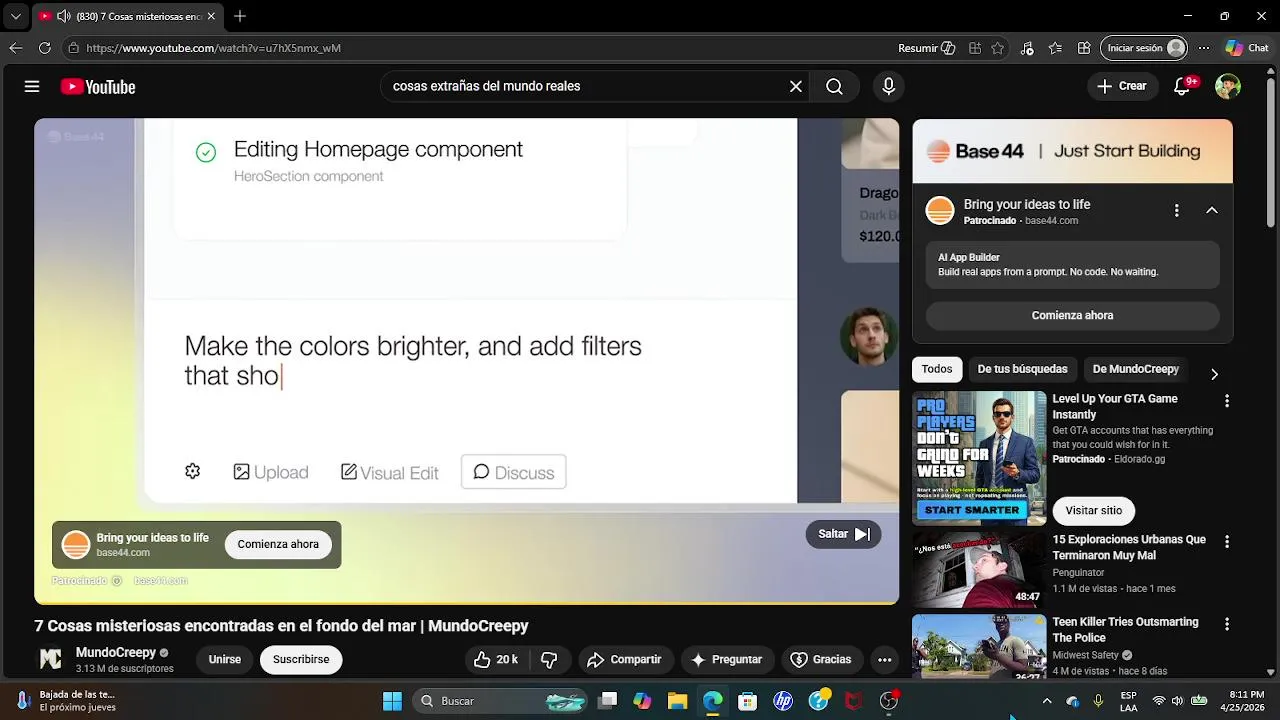Open HP app from taskbar

tap(783, 701)
